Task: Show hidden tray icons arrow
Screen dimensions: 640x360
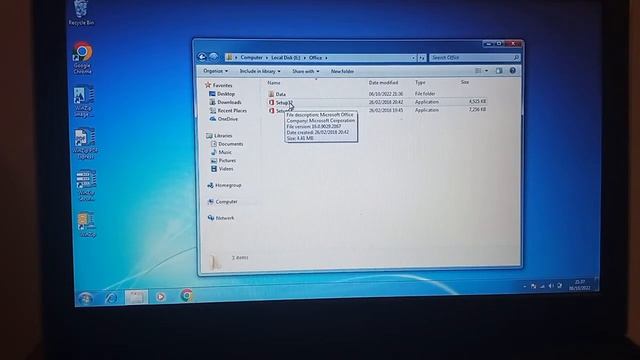Action: click(524, 287)
